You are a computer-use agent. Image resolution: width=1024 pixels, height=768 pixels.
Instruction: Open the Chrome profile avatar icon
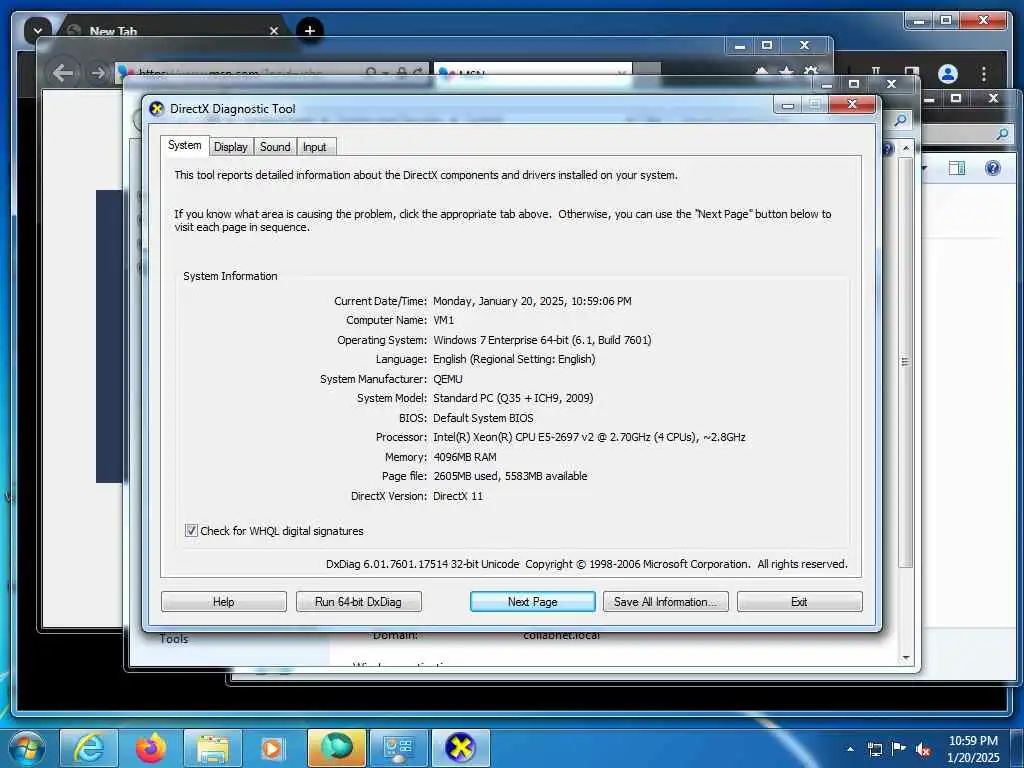[x=948, y=74]
